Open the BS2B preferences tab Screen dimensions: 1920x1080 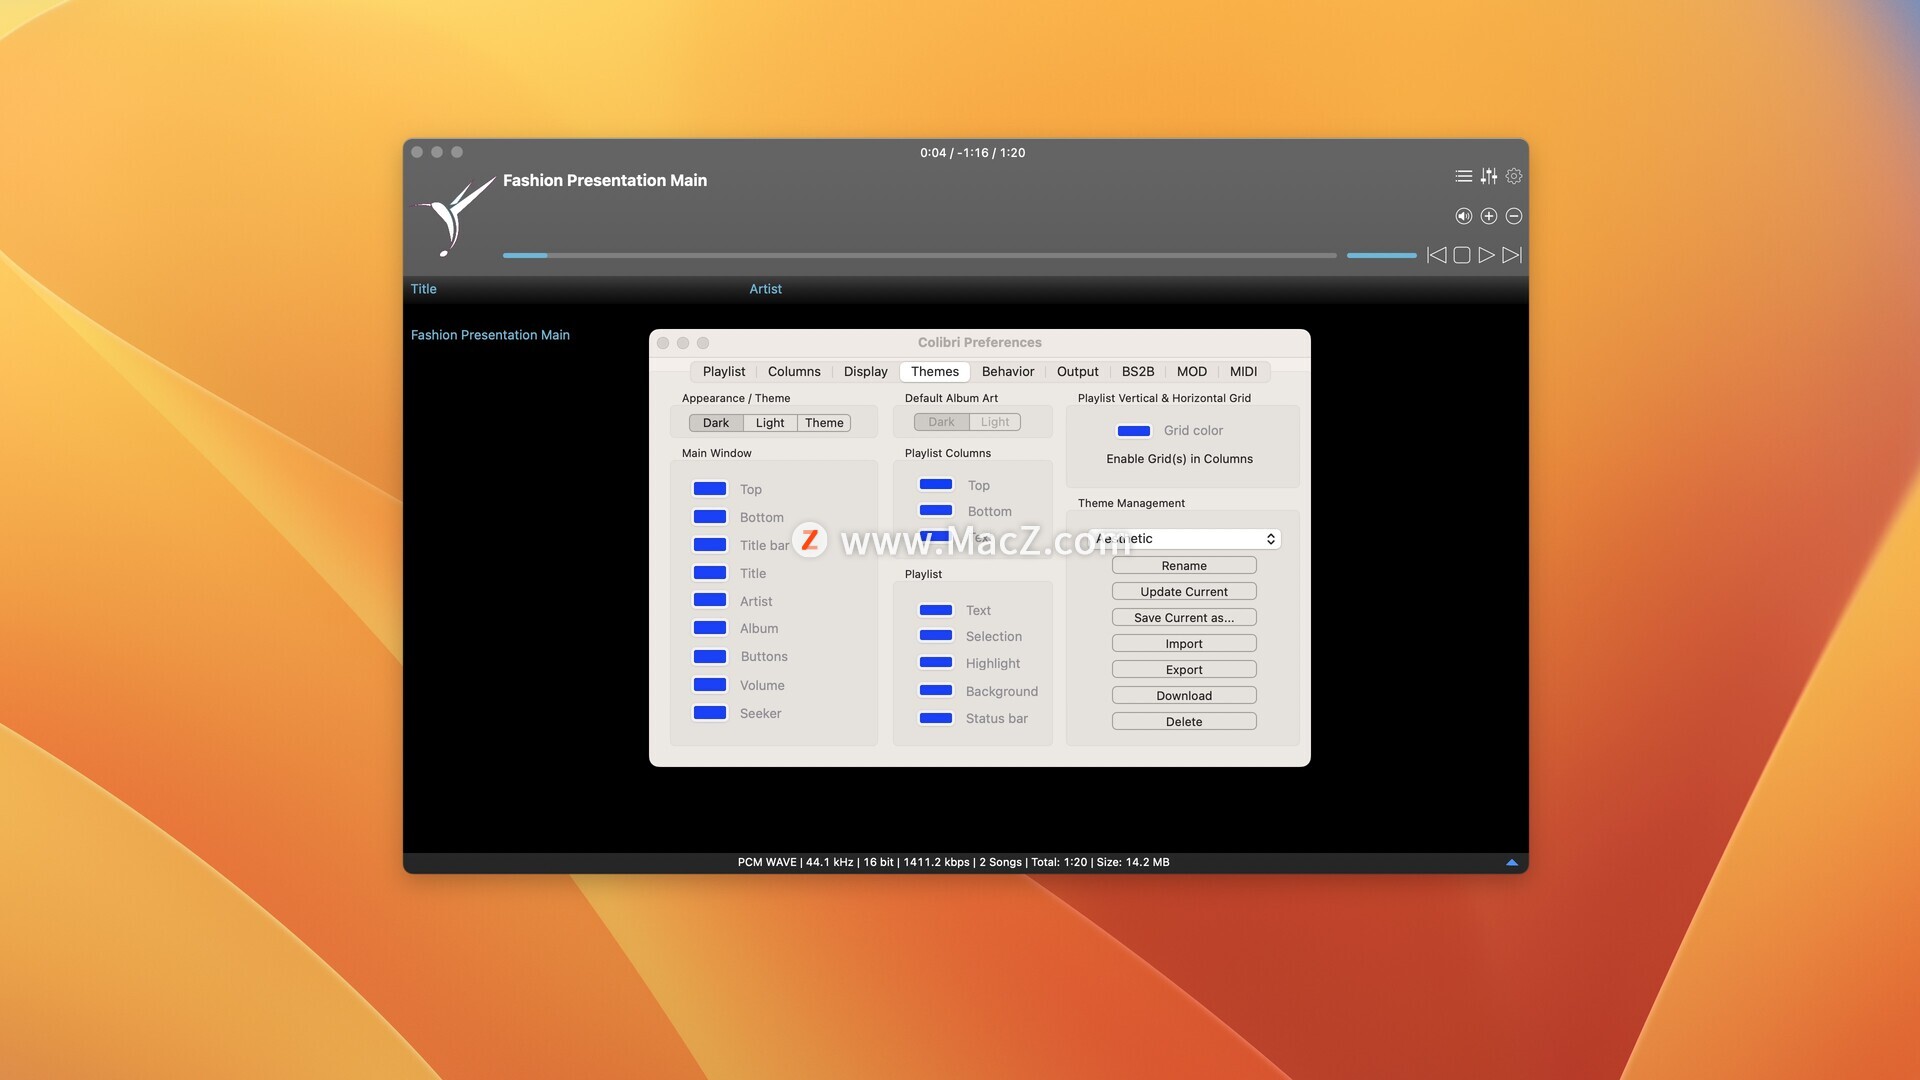1138,371
